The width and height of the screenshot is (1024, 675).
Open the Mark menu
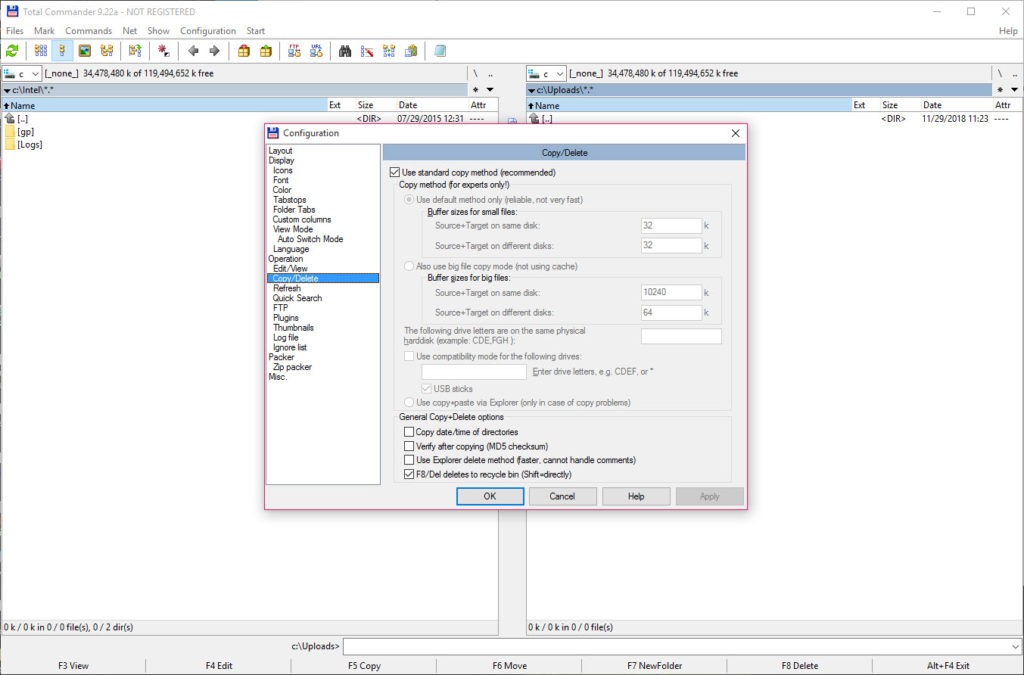(44, 31)
